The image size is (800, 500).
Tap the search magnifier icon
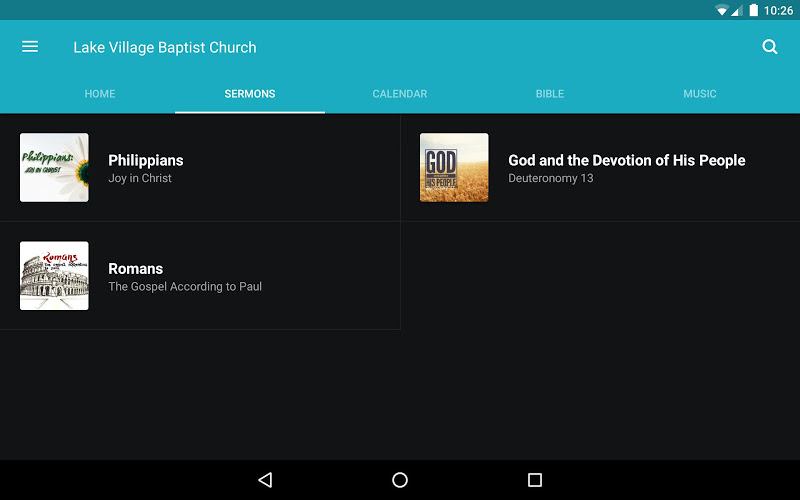coord(769,47)
